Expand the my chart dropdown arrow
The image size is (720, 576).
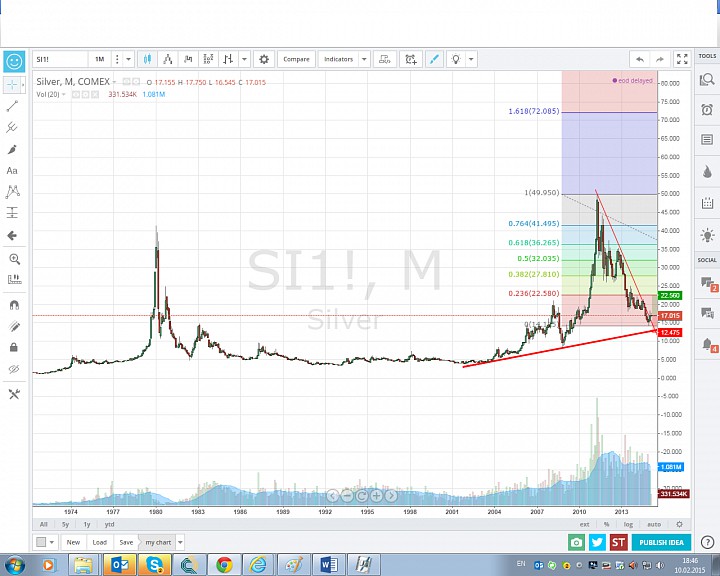click(180, 542)
